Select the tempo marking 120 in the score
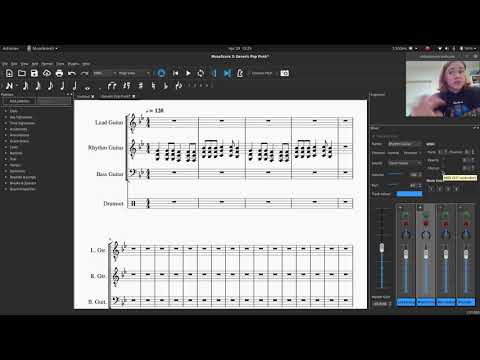480x360 pixels. pos(155,110)
